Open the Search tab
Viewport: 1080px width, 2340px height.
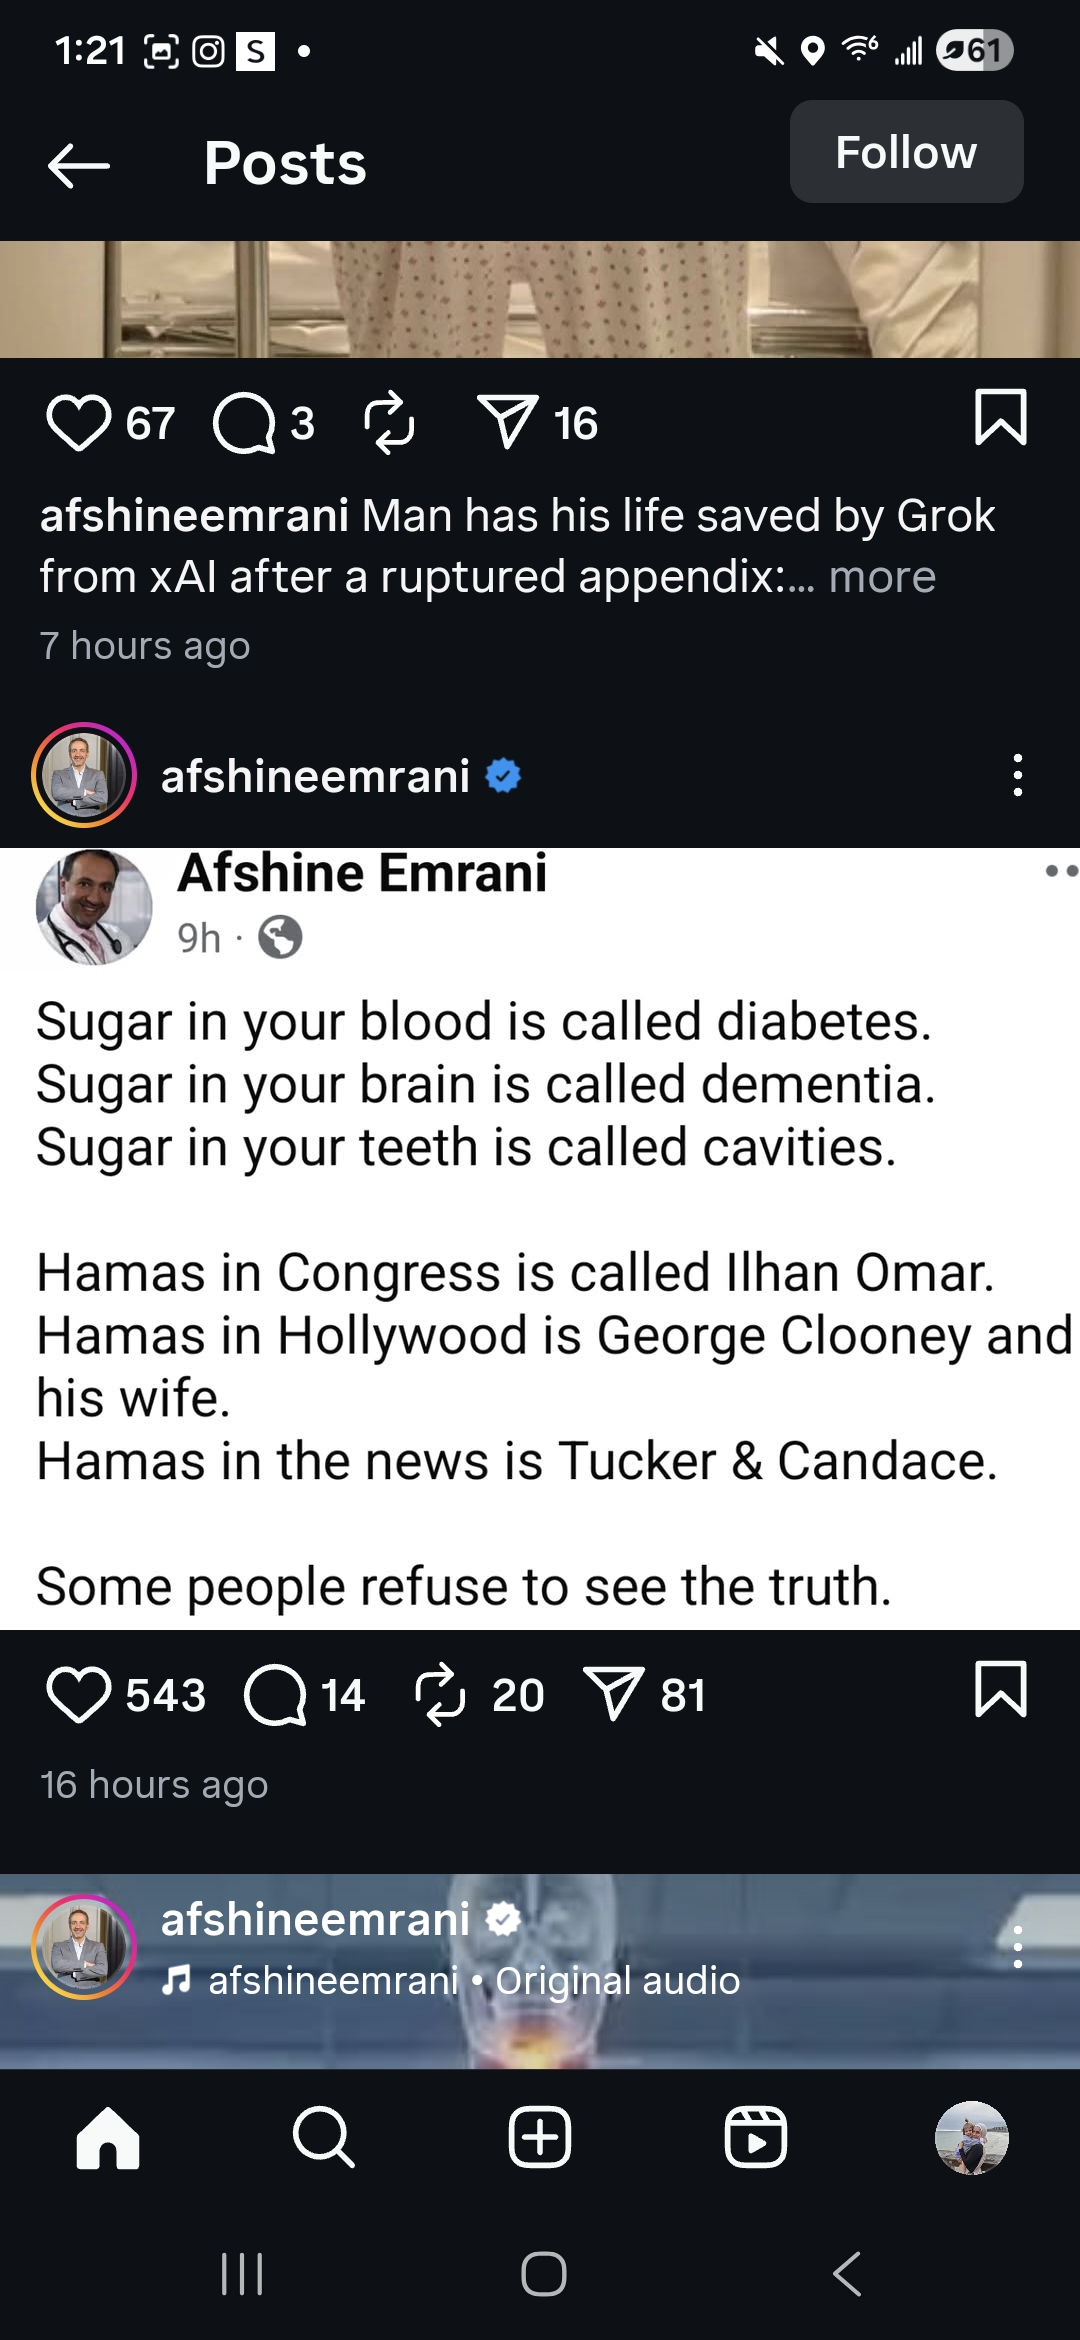point(323,2138)
